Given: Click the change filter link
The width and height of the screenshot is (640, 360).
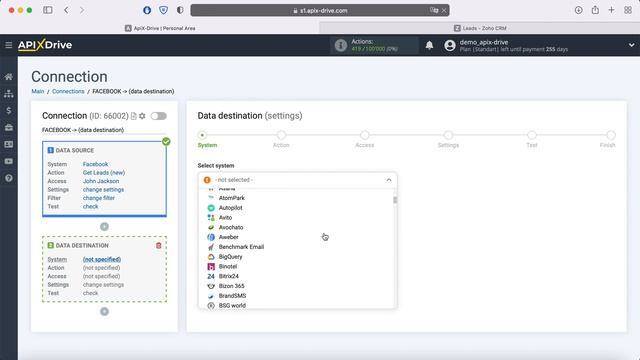Looking at the screenshot, I should (98, 198).
